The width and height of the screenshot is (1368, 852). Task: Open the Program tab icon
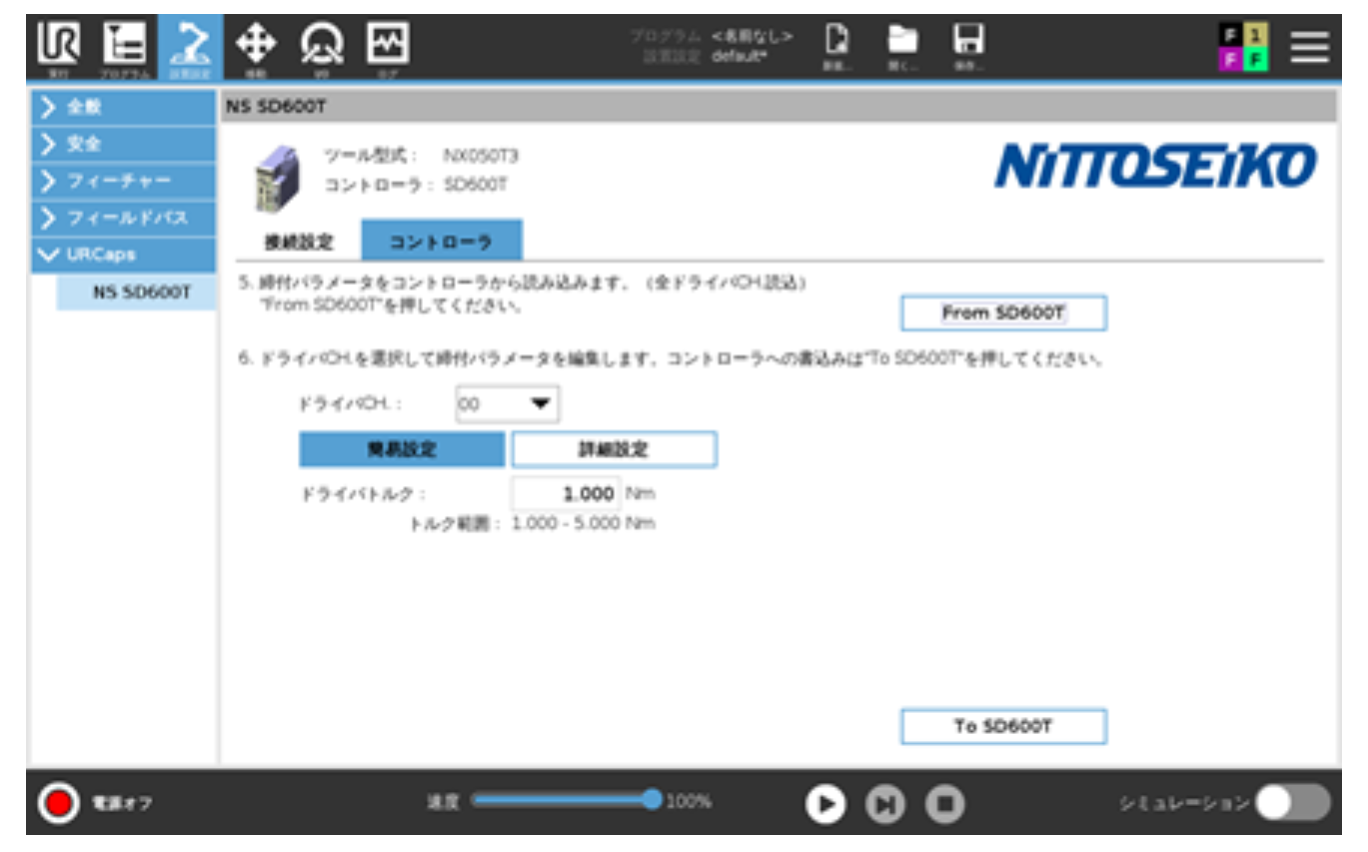point(125,48)
